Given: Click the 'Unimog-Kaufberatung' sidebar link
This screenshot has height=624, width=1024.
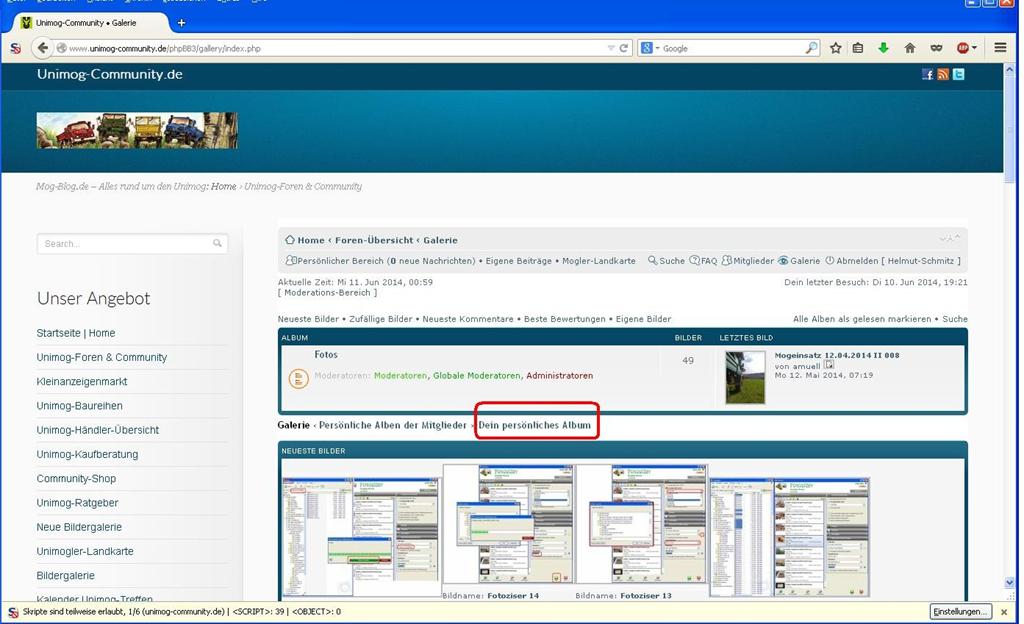Looking at the screenshot, I should point(87,454).
